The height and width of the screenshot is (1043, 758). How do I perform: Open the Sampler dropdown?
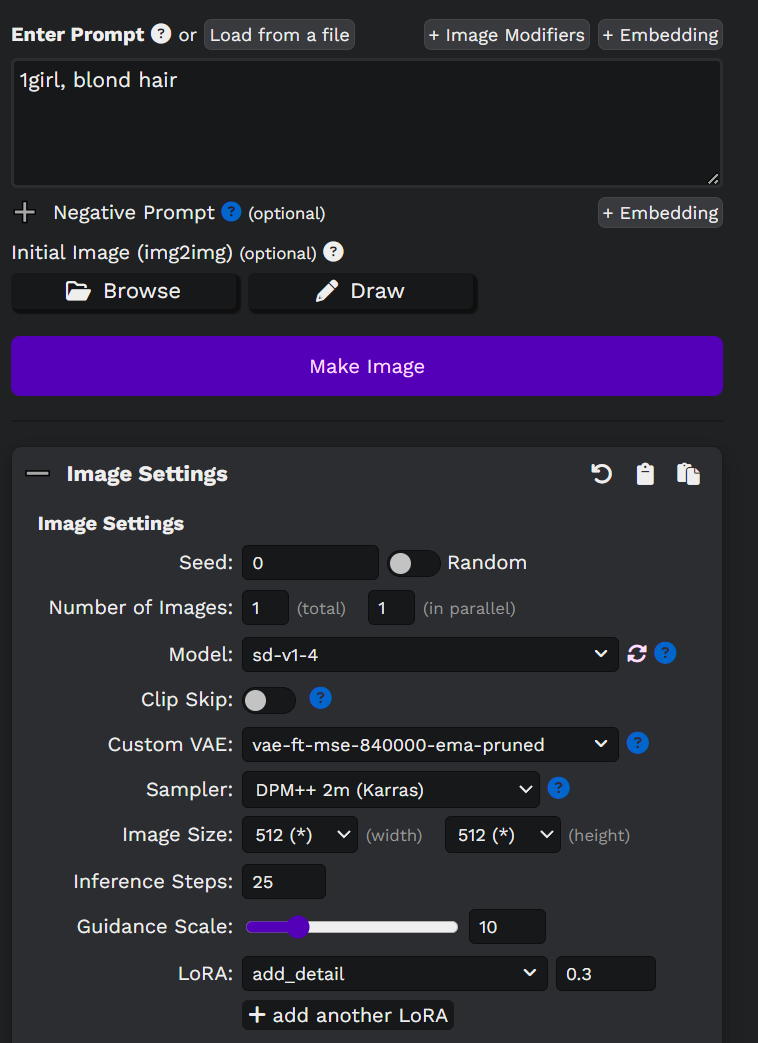pos(390,789)
